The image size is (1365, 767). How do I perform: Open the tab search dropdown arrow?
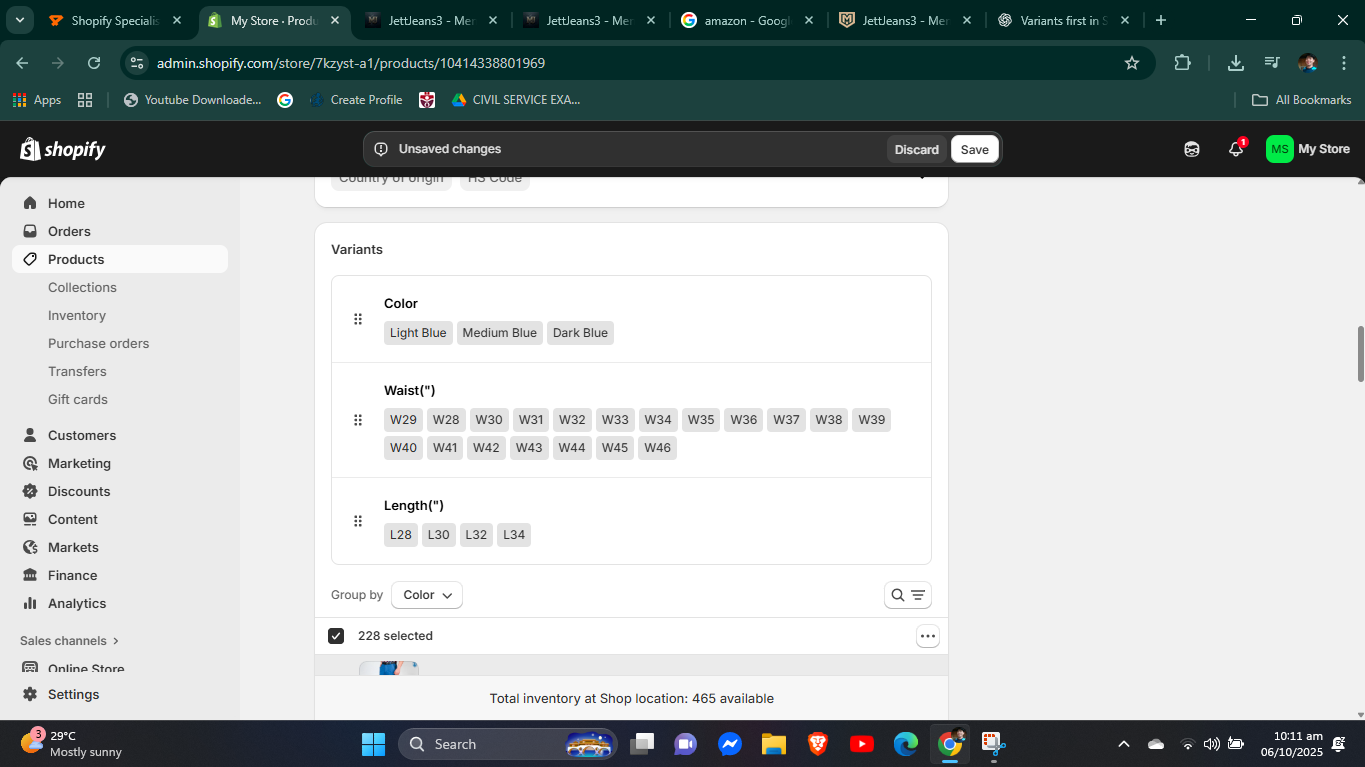pos(19,20)
